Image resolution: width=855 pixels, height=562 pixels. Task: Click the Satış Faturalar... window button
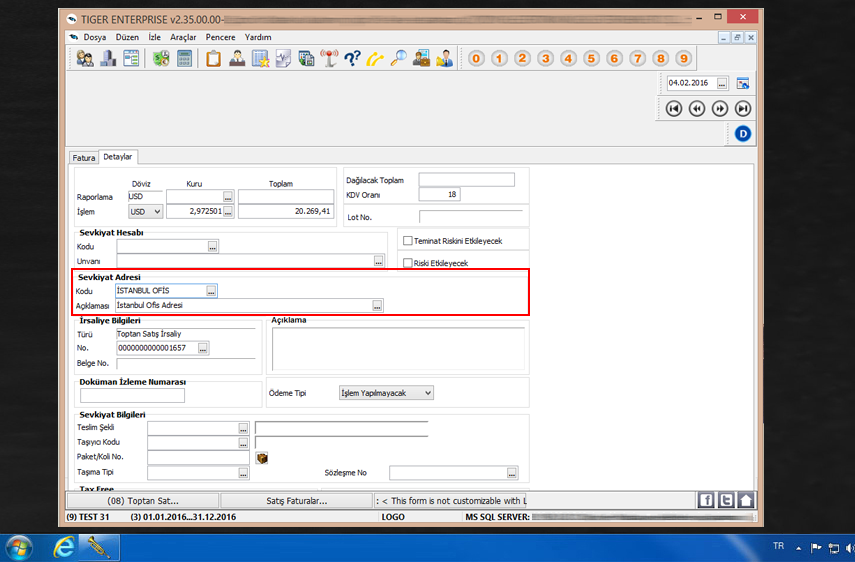point(297,500)
